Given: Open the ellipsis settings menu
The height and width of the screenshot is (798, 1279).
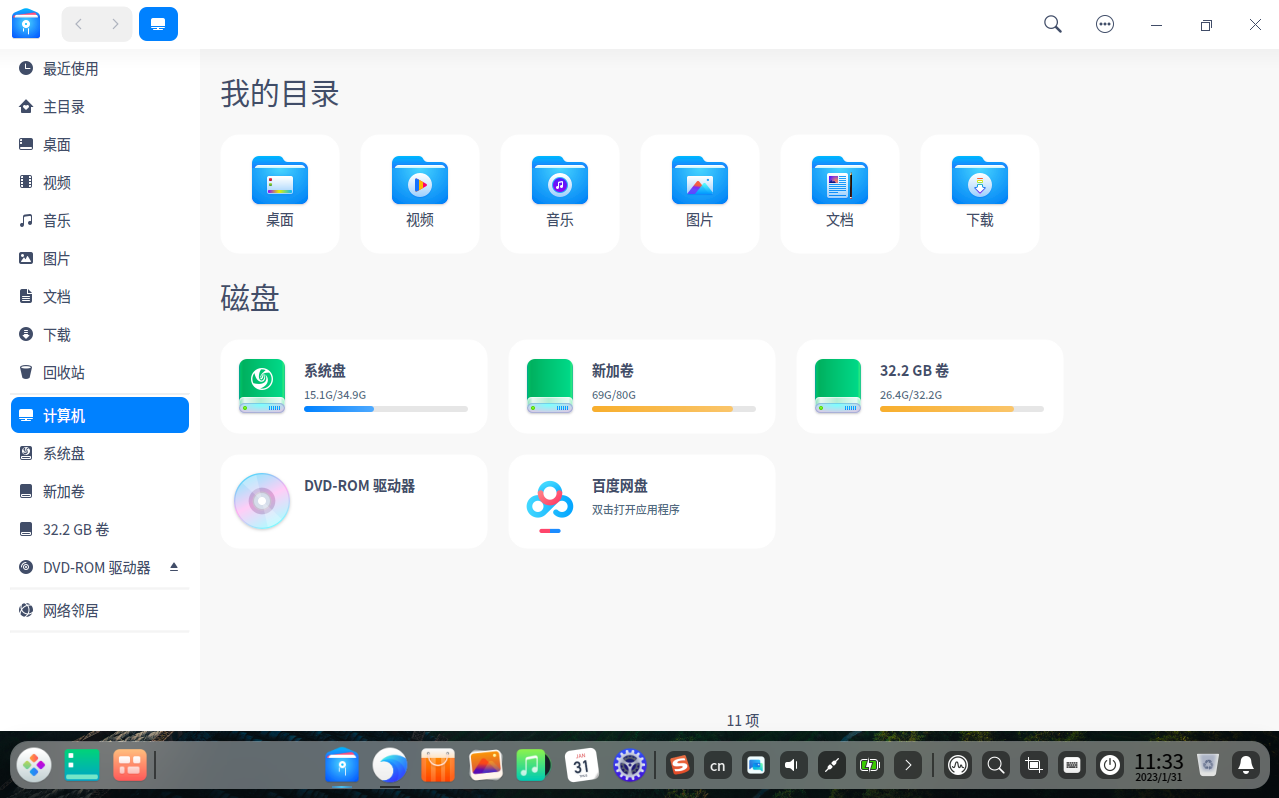Looking at the screenshot, I should click(x=1104, y=23).
